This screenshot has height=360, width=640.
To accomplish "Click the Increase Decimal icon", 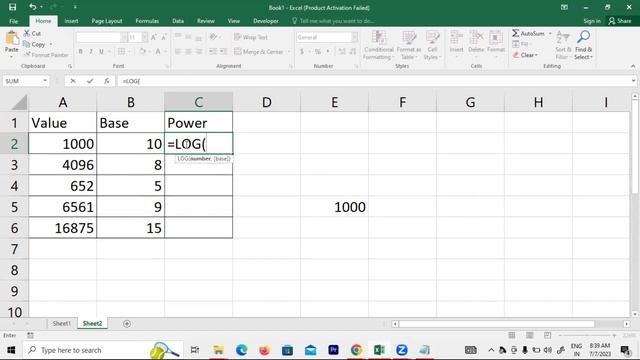I will pos(342,51).
